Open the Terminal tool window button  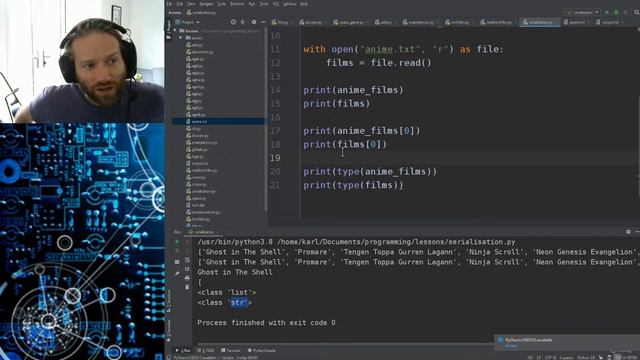point(230,351)
